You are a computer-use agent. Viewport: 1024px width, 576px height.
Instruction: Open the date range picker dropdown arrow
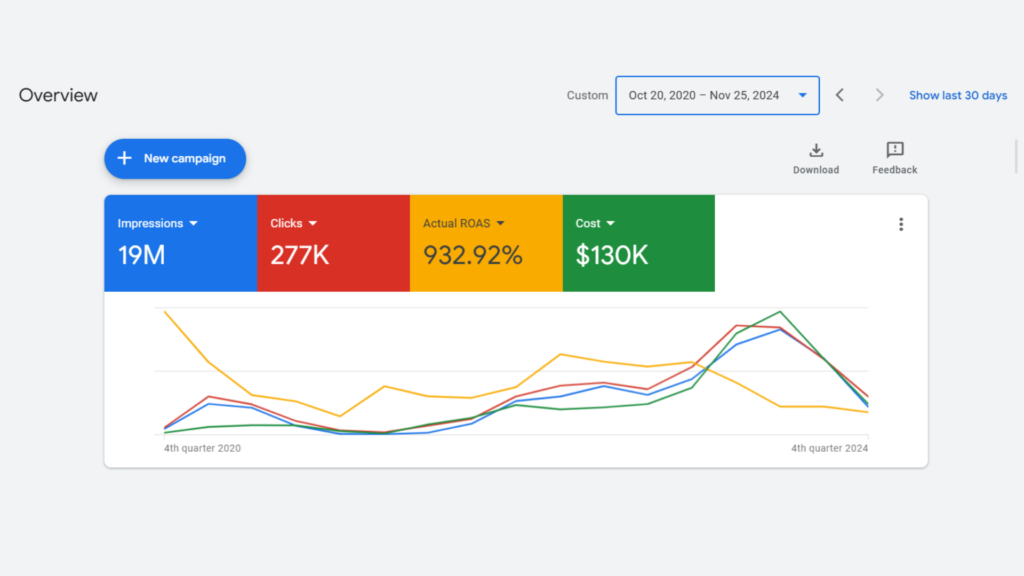point(802,95)
